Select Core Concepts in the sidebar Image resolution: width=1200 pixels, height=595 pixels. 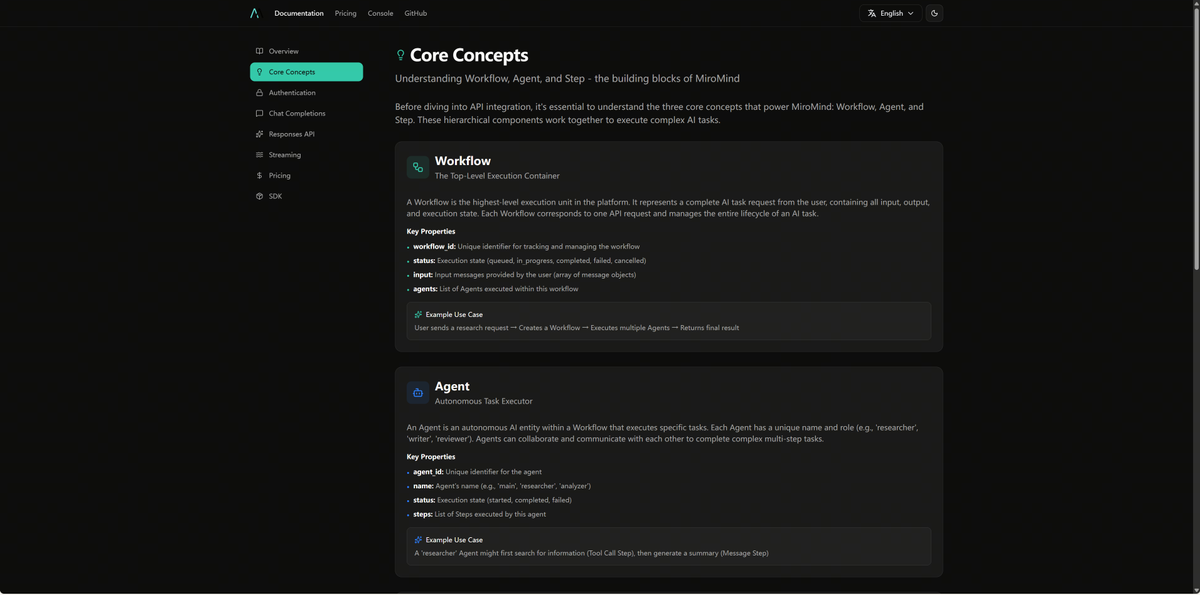(306, 72)
